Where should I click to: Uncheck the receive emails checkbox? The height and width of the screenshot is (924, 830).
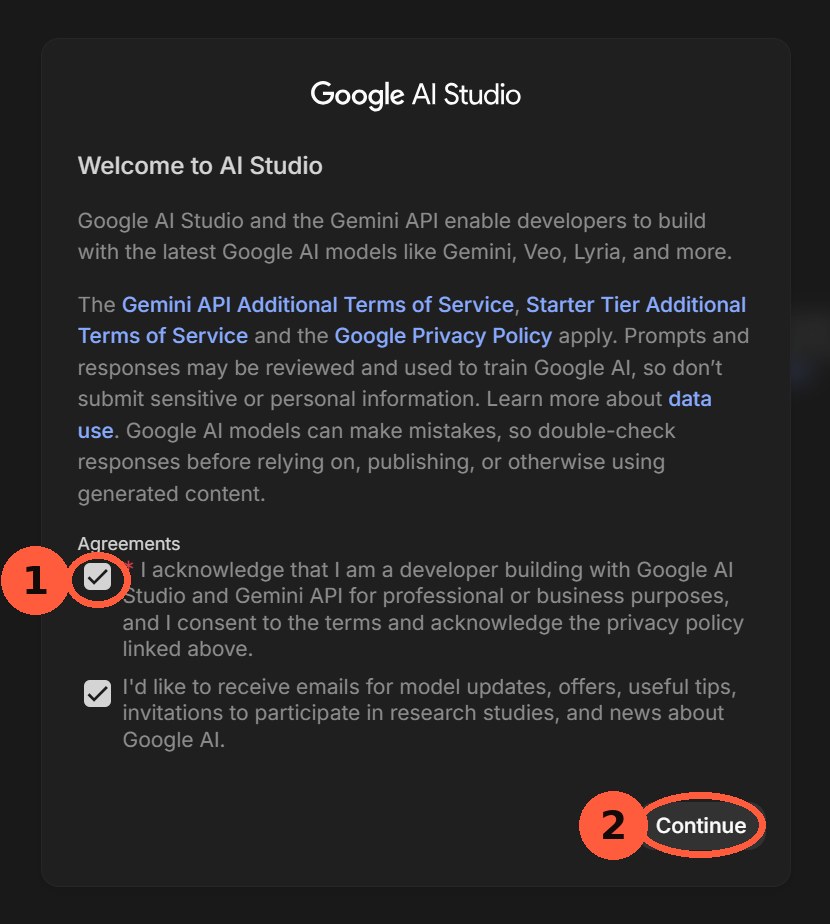(x=97, y=694)
